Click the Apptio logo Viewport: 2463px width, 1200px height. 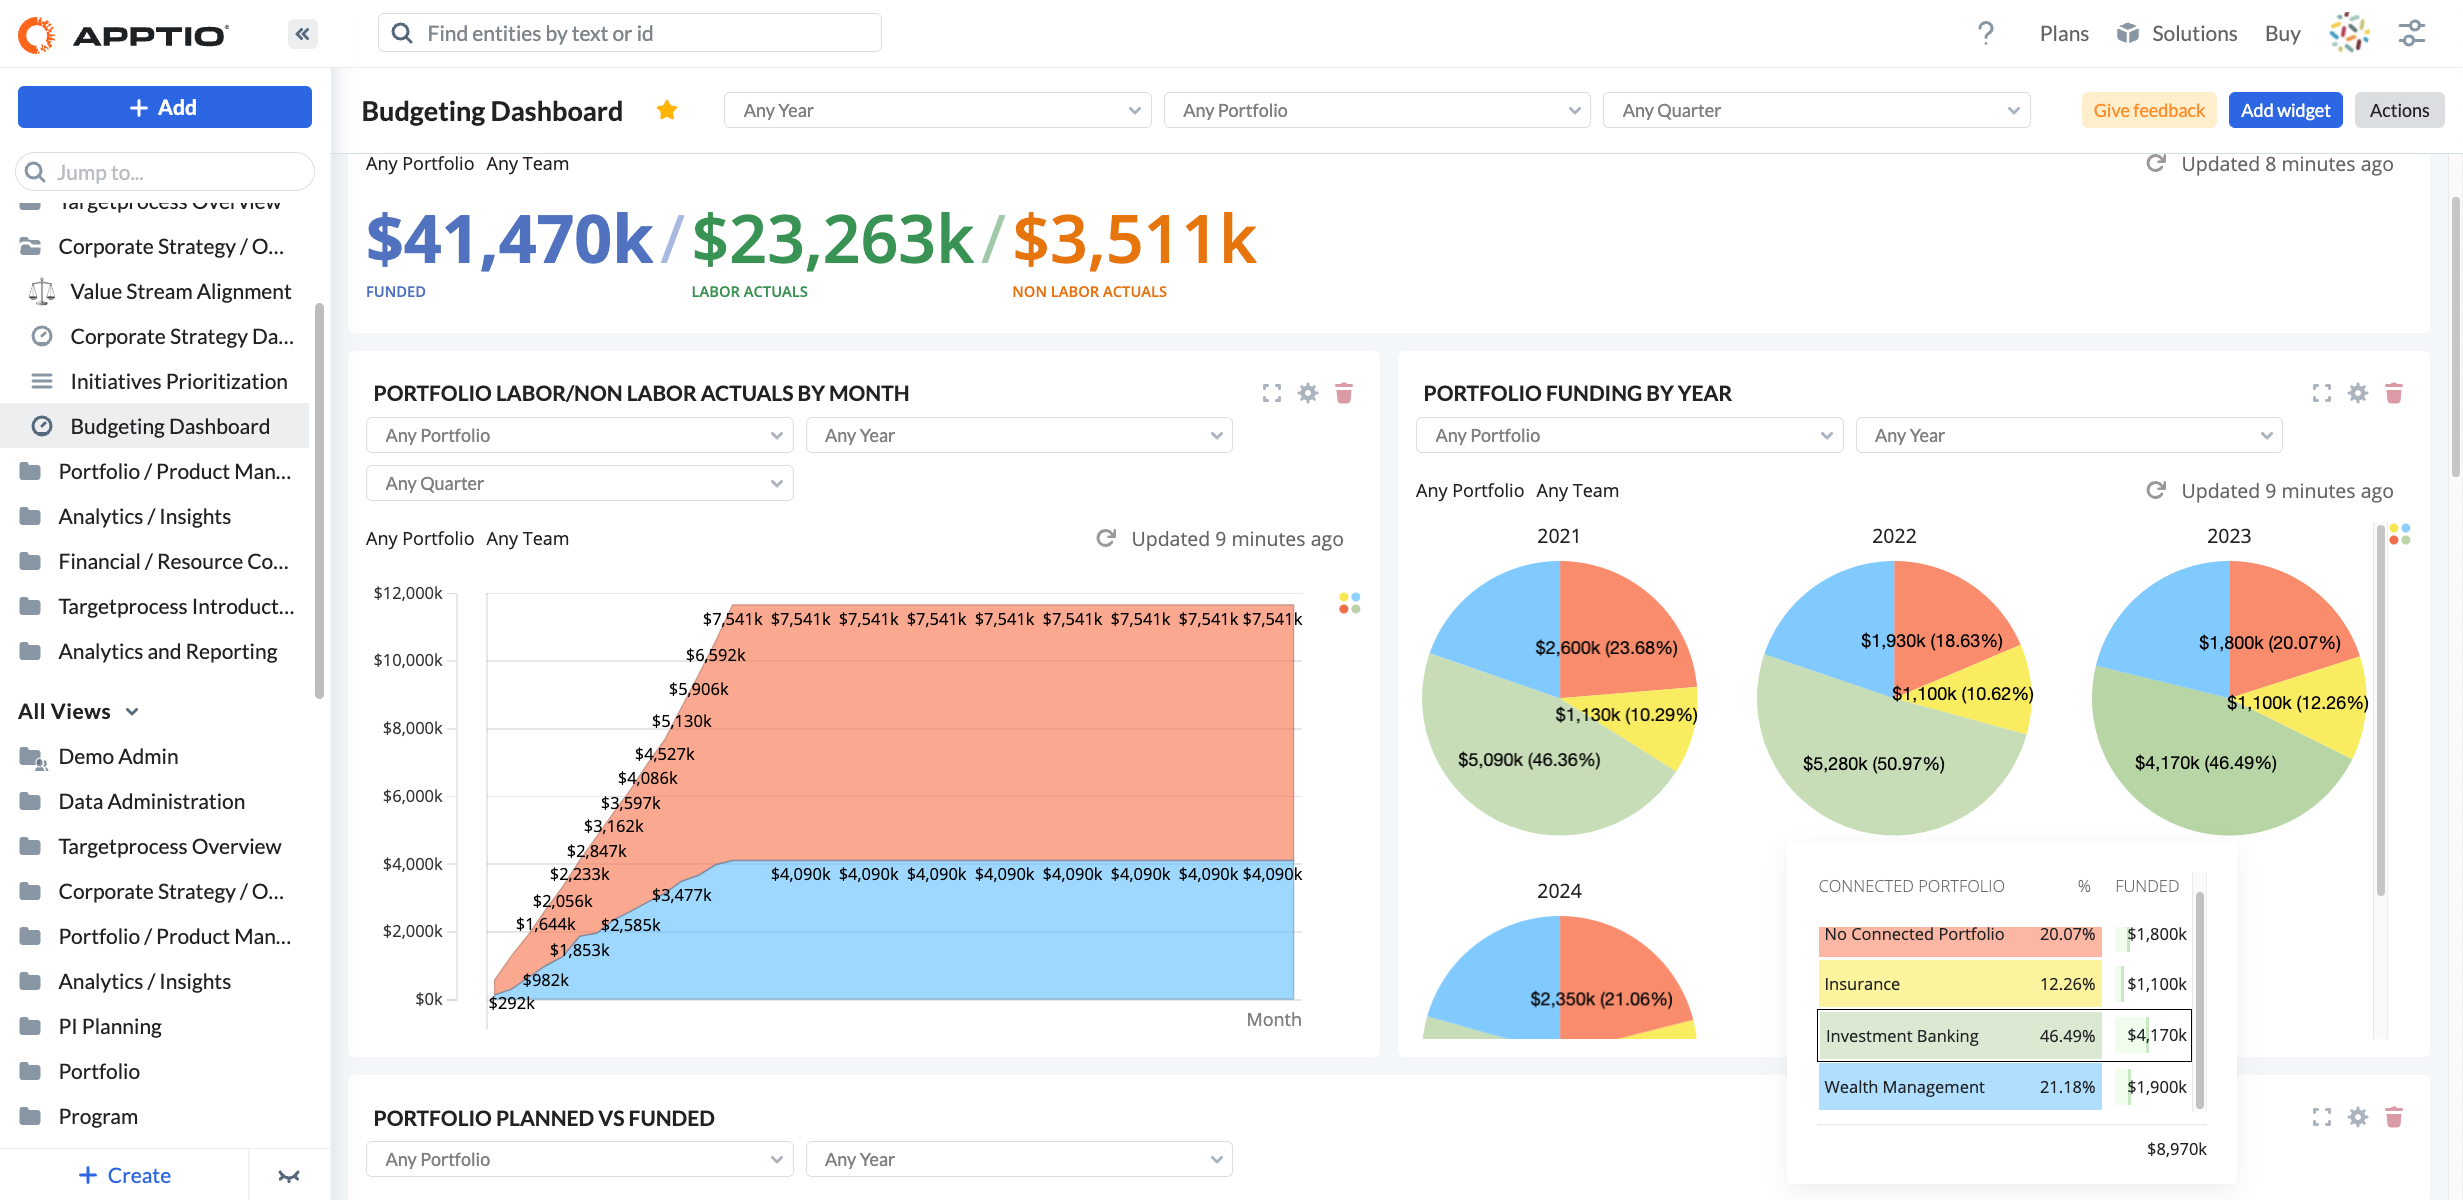[124, 33]
